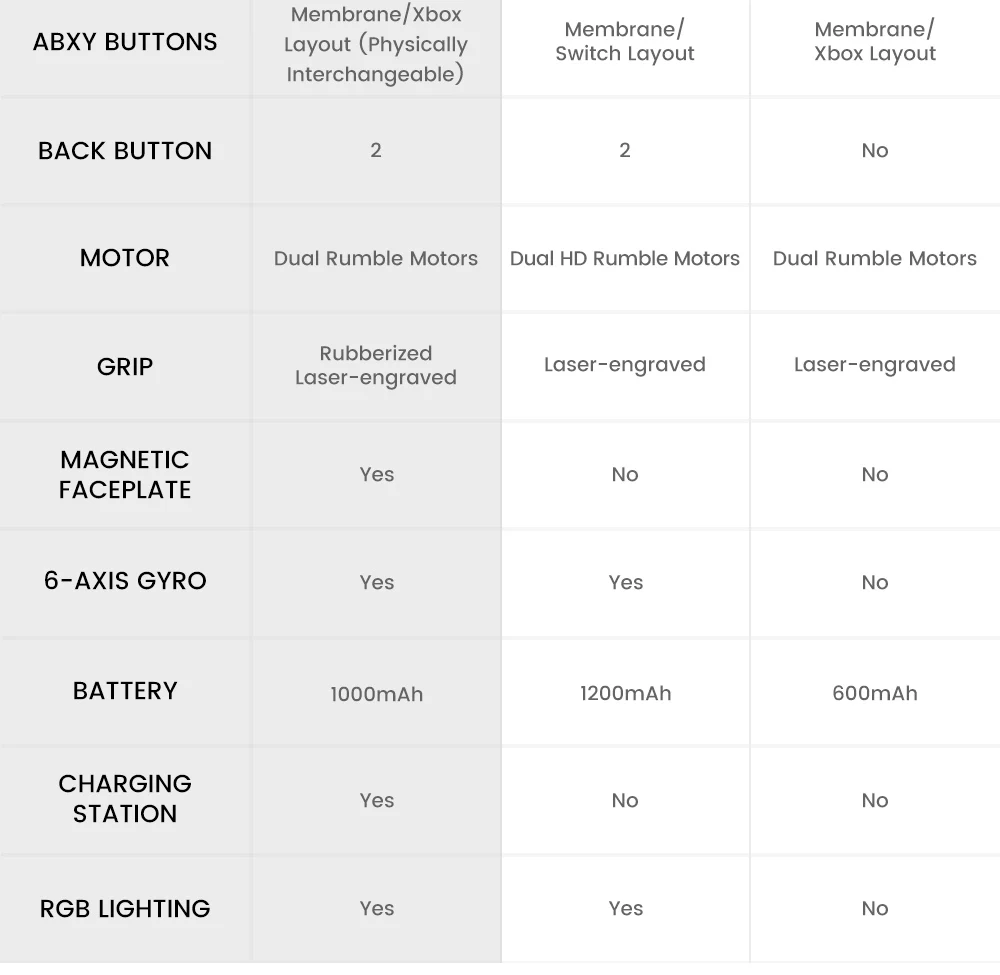Click the Dual HD Rumble Motors cell

tap(625, 258)
